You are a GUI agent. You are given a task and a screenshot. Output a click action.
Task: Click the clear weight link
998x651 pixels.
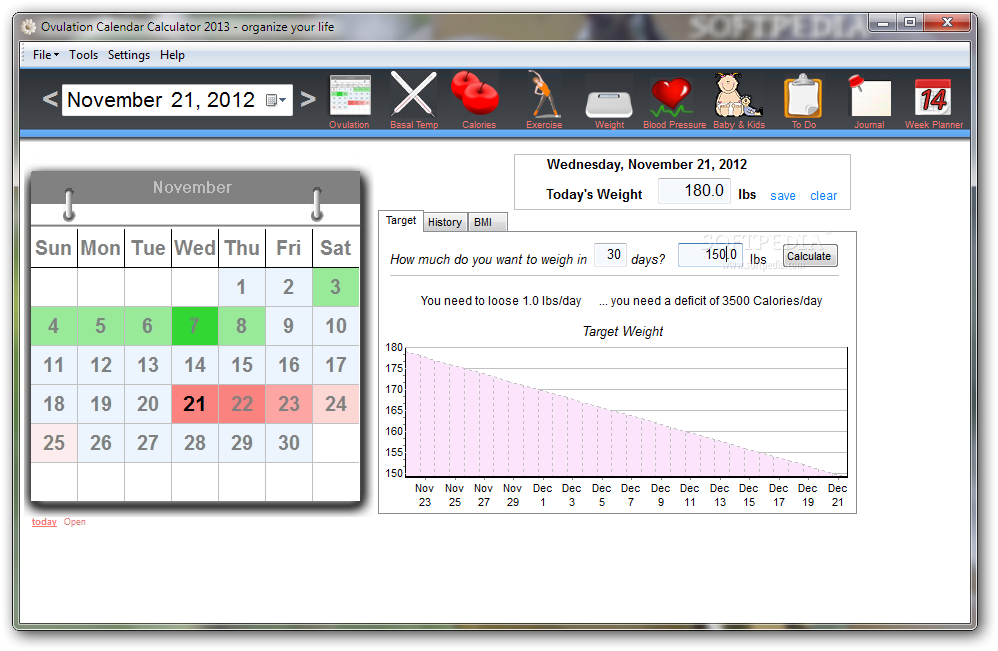(x=823, y=196)
